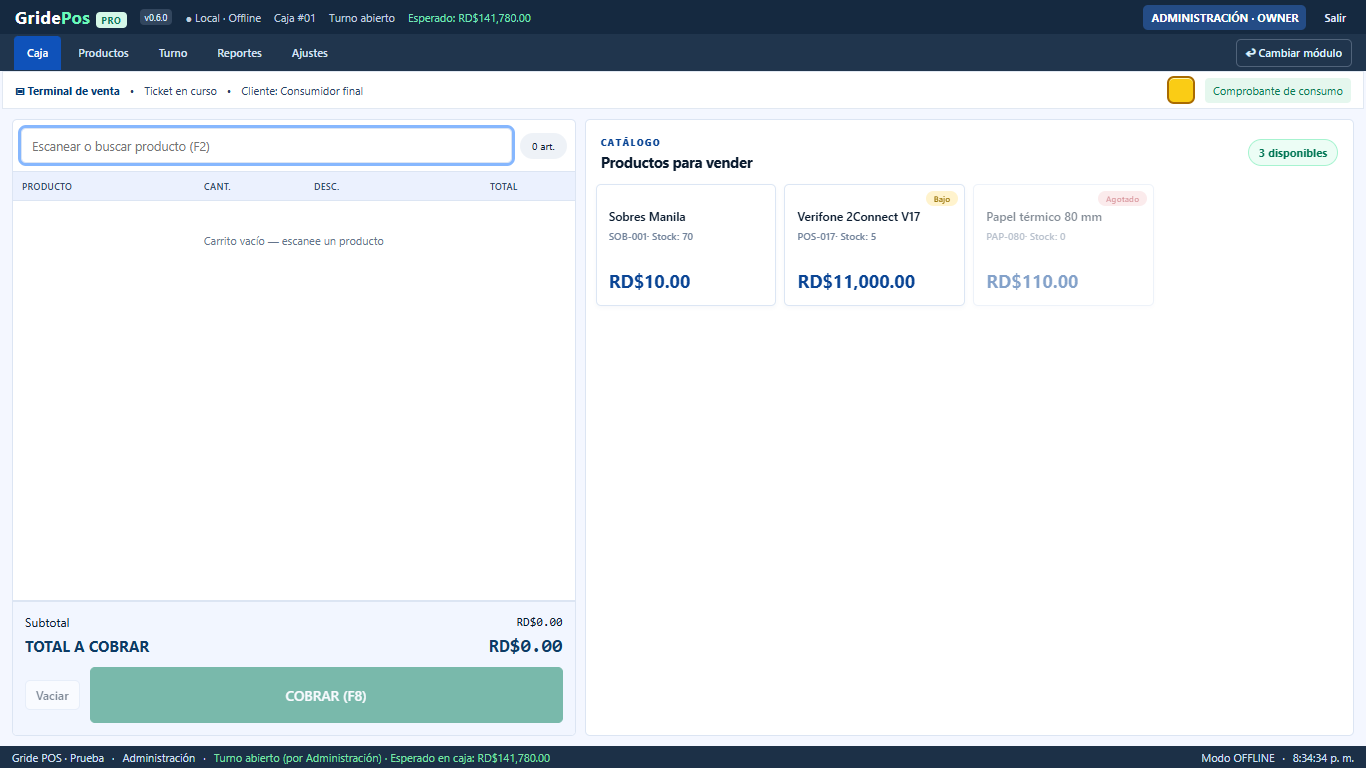Click Modo OFFLINE in the status bar
1366x768 pixels.
coord(1238,758)
